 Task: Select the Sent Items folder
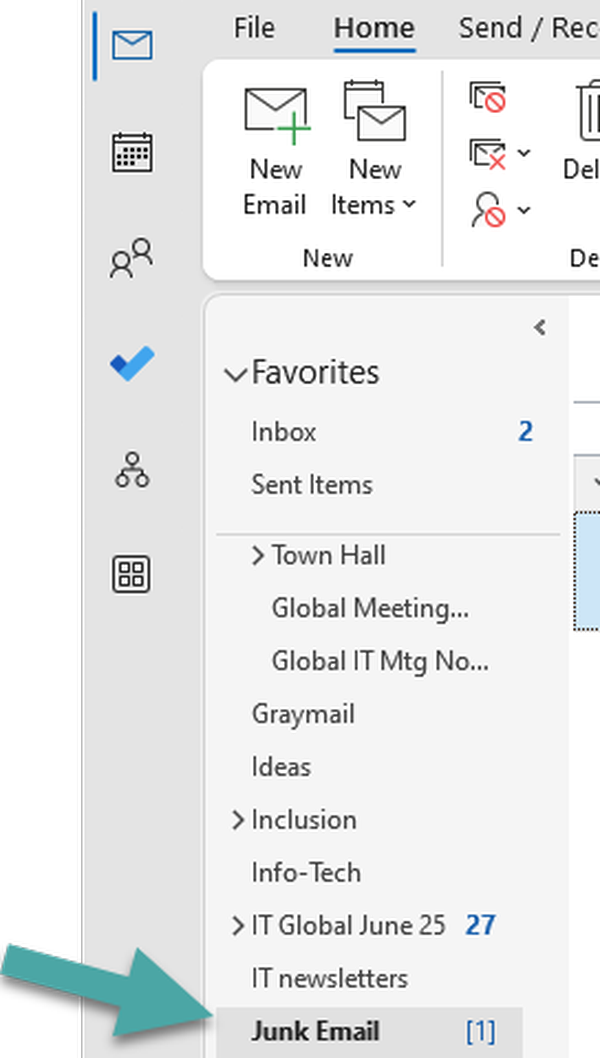pyautogui.click(x=312, y=485)
